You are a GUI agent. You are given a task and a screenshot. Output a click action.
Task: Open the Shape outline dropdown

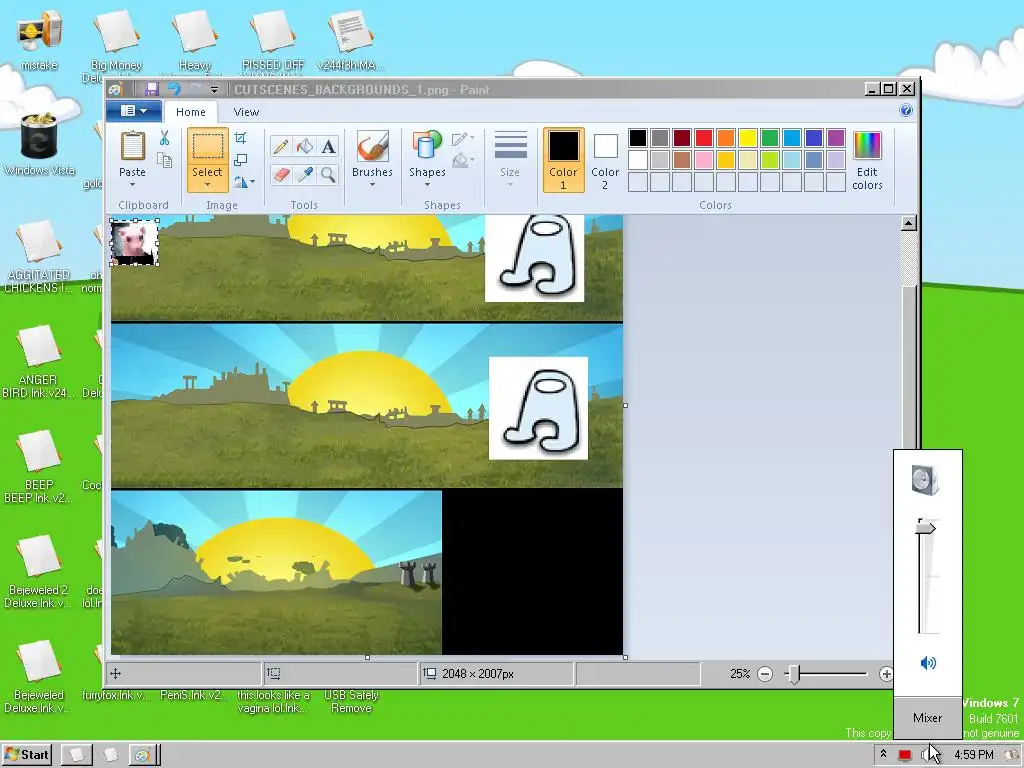pos(462,138)
